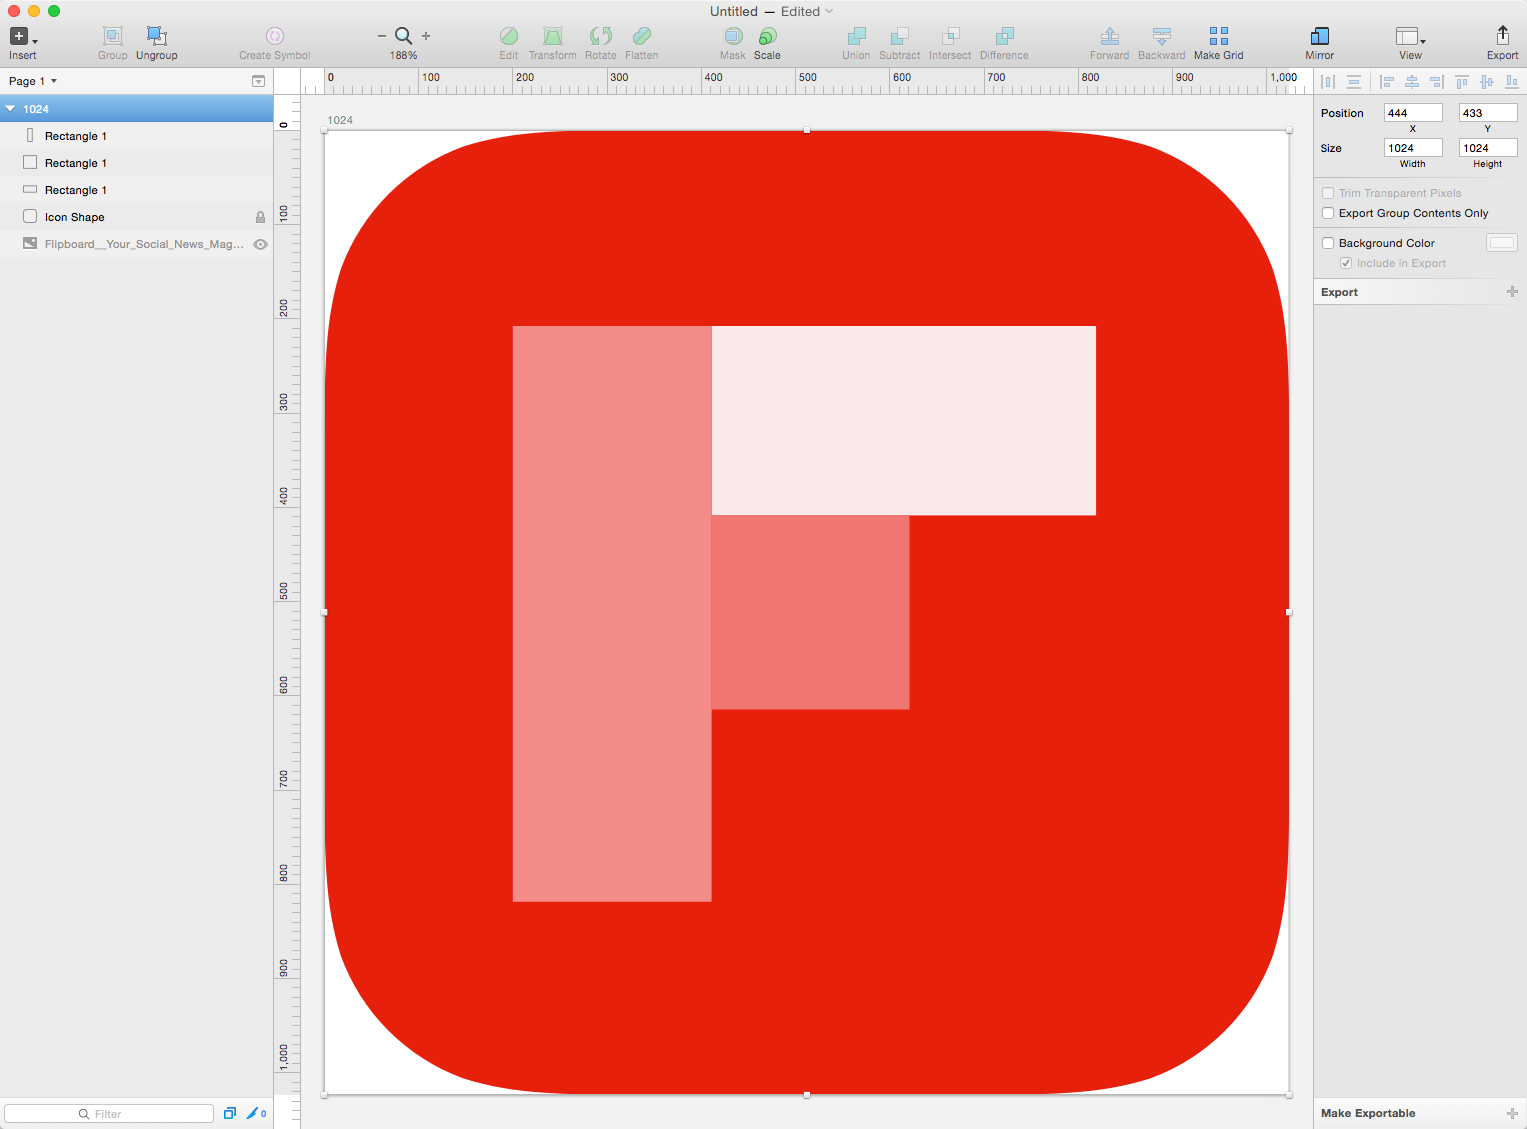The height and width of the screenshot is (1129, 1527).
Task: Open the Background Color swatch
Action: 1501,242
